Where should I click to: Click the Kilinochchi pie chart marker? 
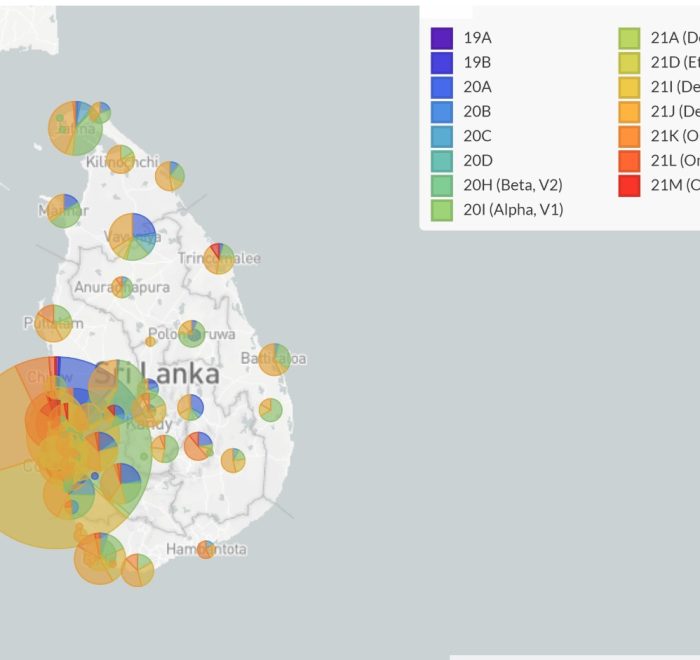coord(121,159)
